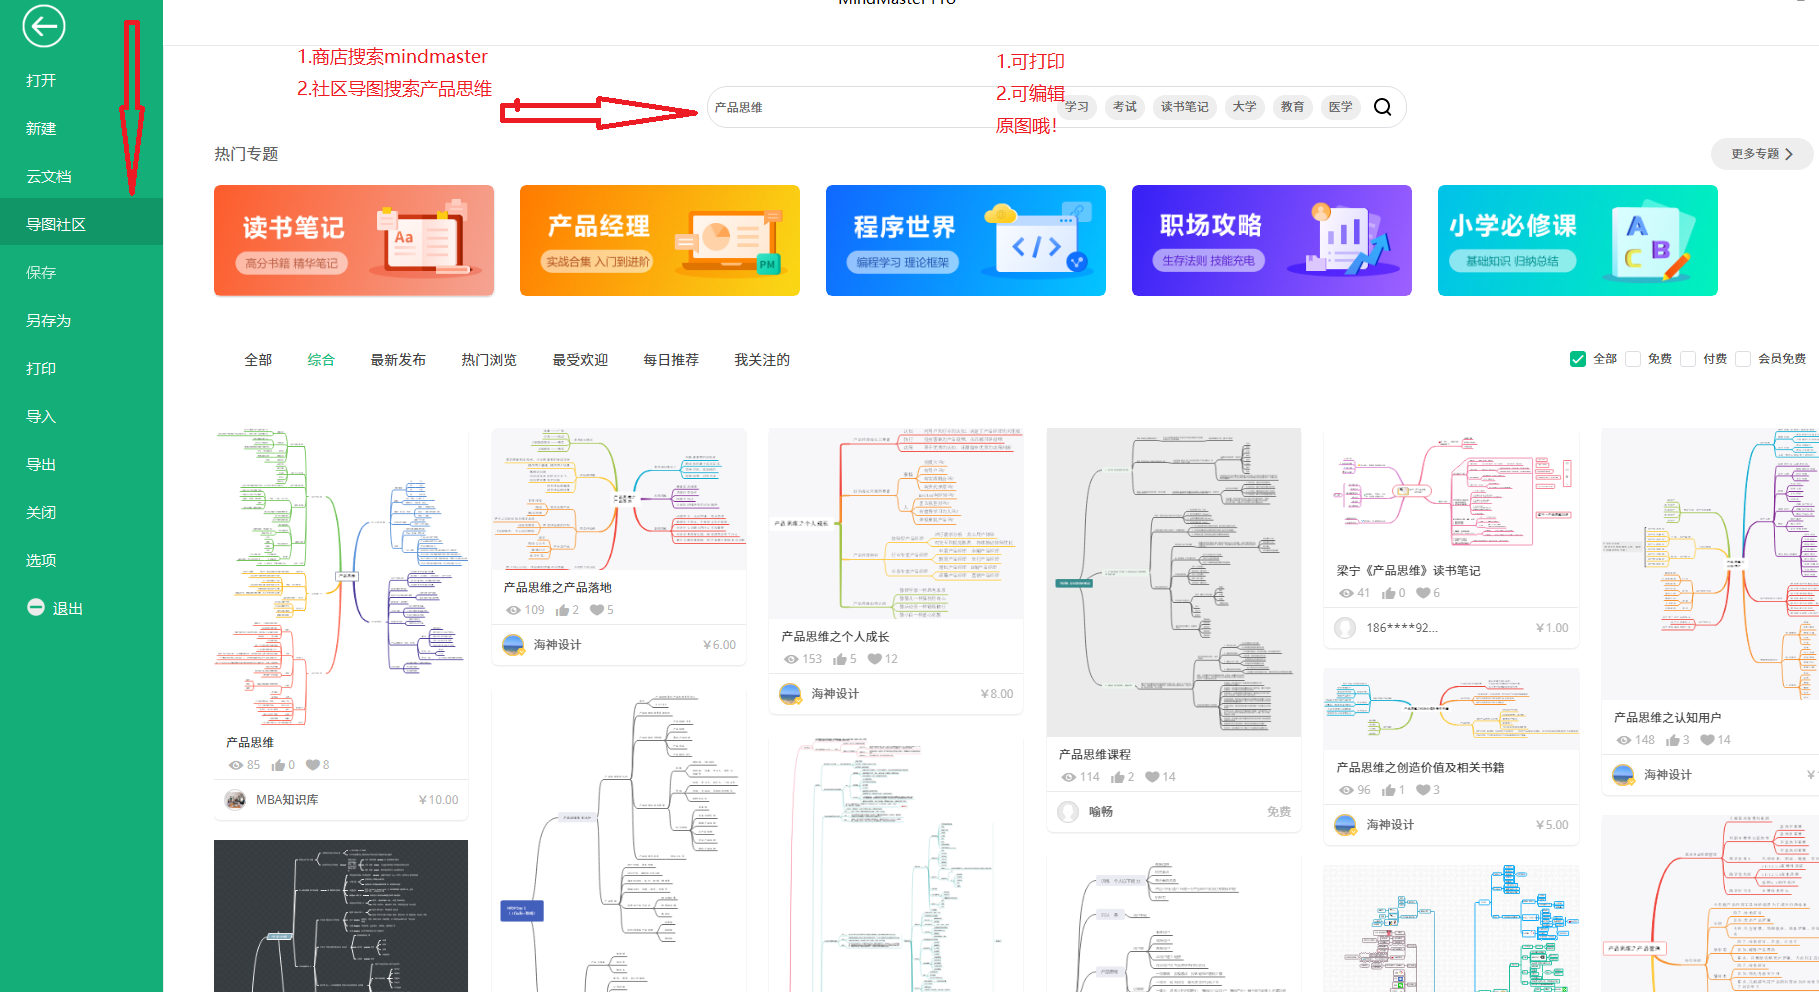Click the 大学 search tag
Image resolution: width=1819 pixels, height=992 pixels.
pos(1245,107)
